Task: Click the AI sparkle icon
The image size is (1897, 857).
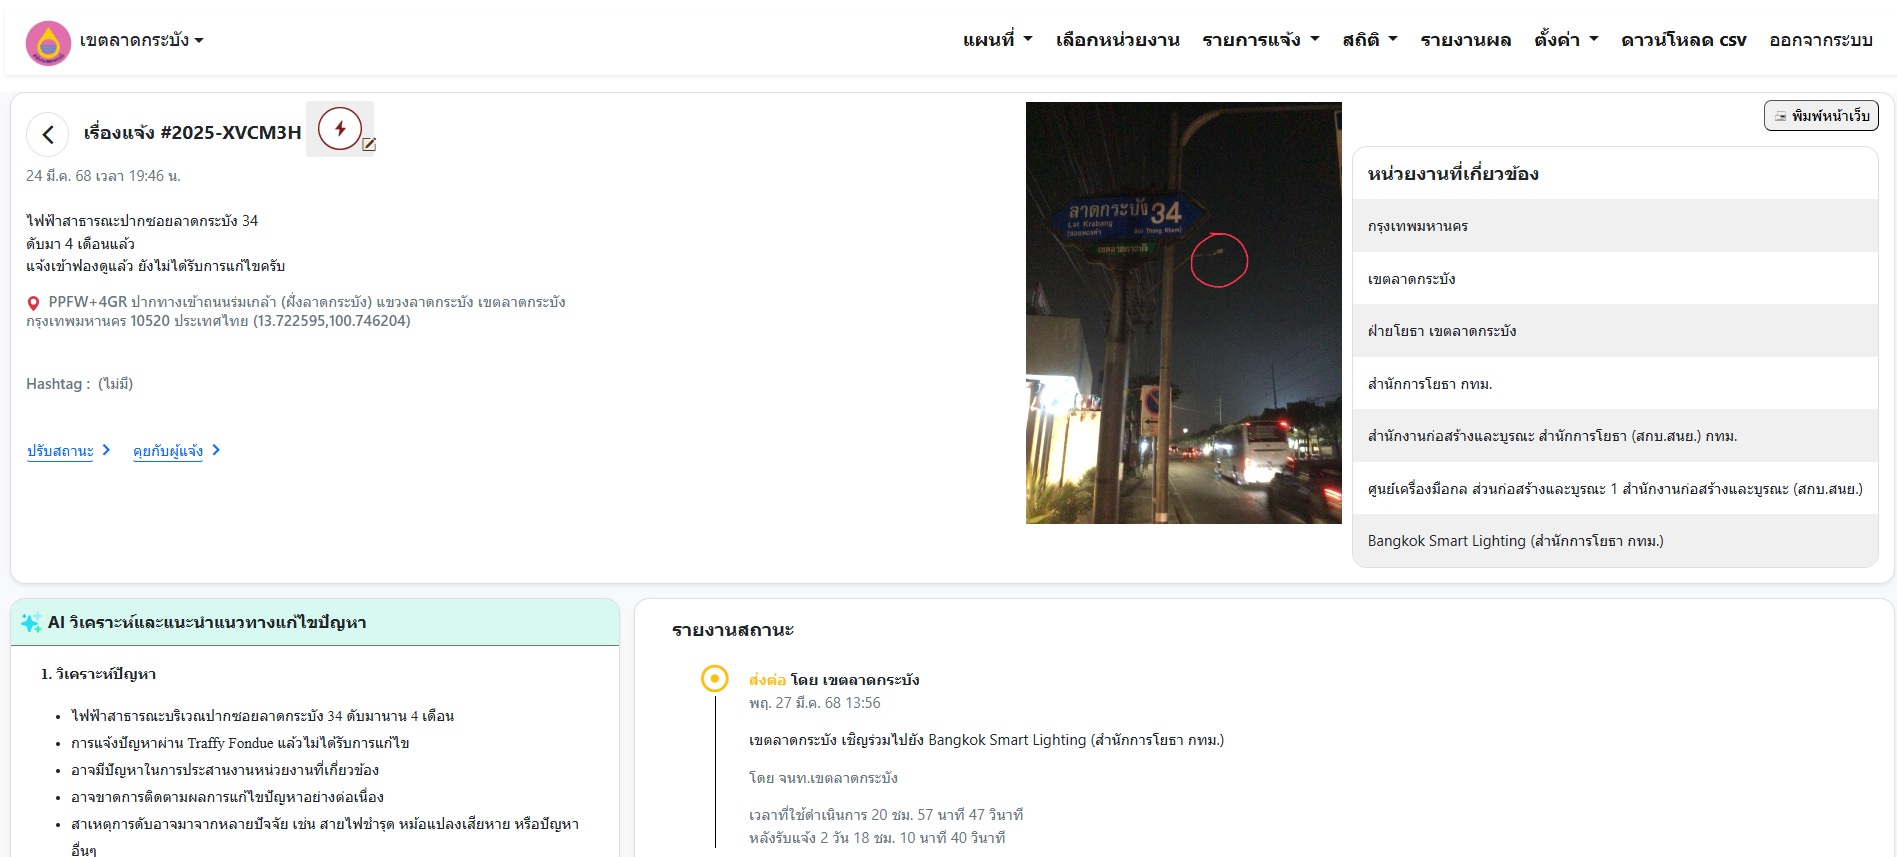Action: 31,622
